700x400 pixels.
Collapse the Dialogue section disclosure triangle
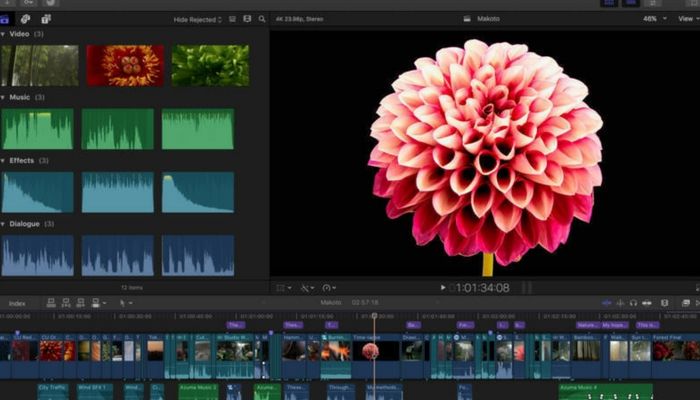click(x=4, y=224)
